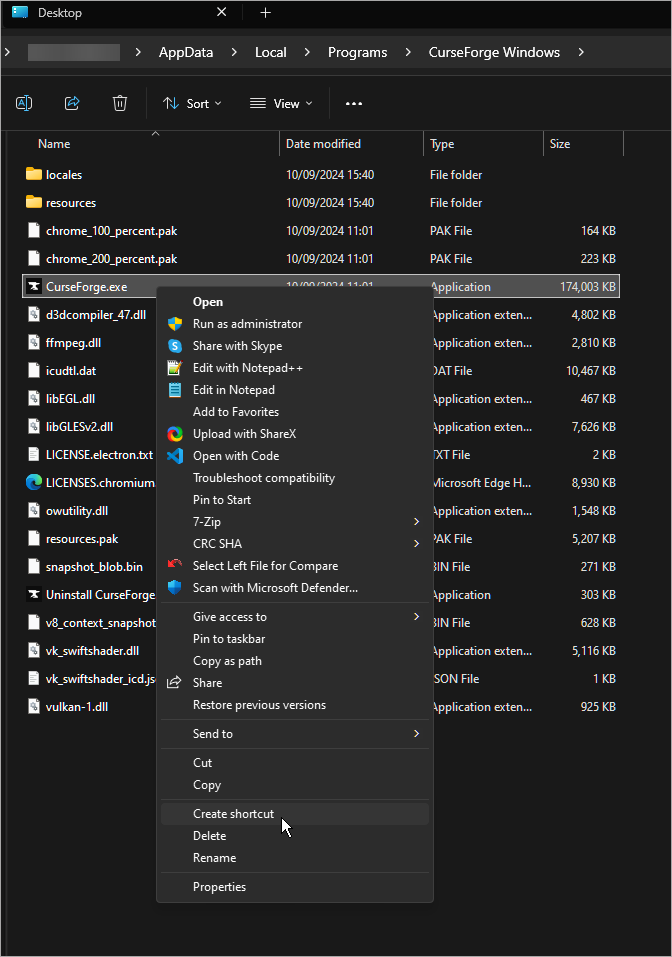
Task: Select Delete in context menu
Action: [x=295, y=836]
